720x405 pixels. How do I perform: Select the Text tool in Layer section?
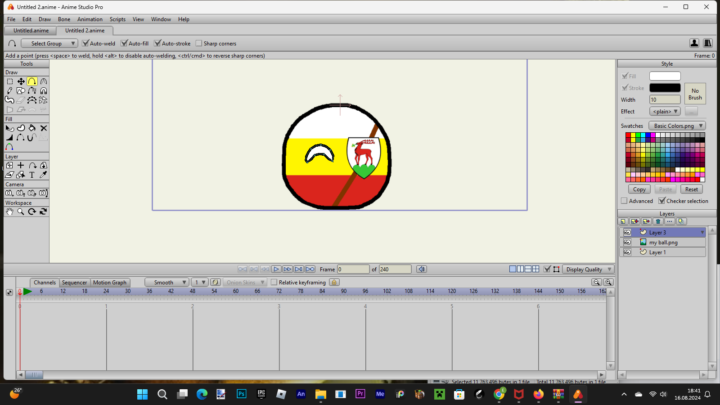tap(32, 175)
